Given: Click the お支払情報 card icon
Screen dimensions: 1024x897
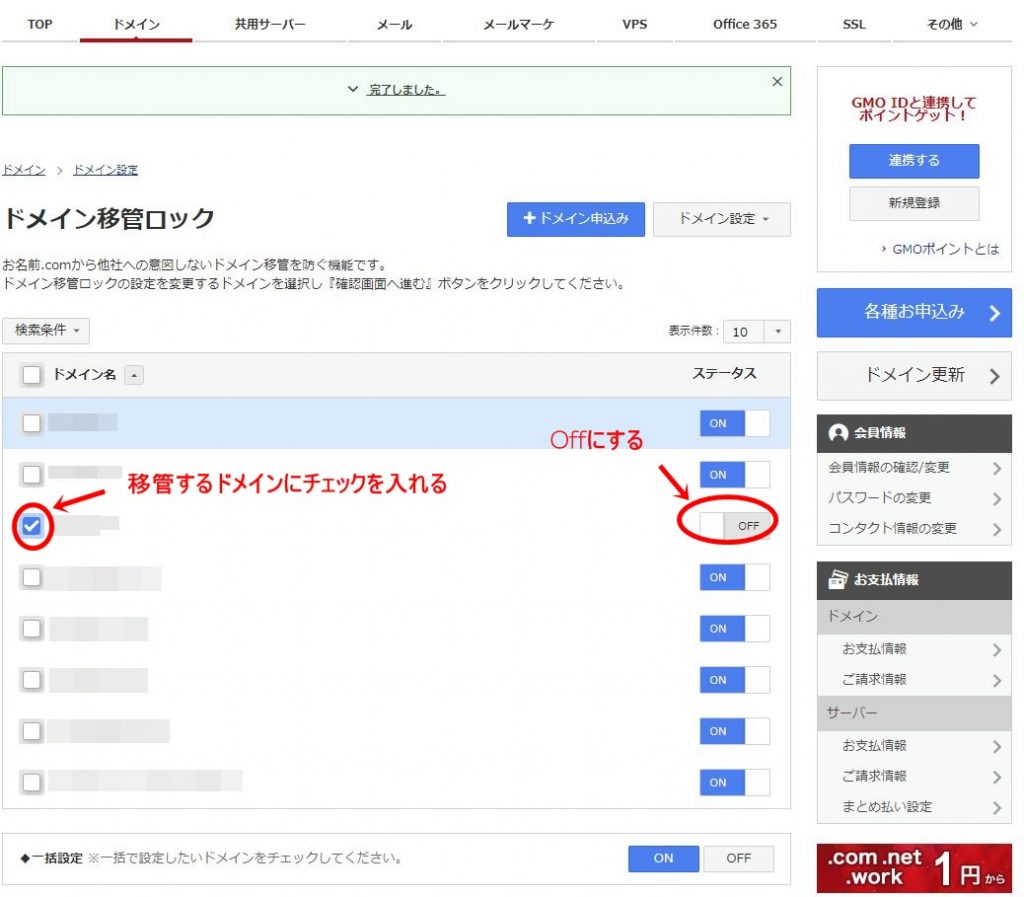Looking at the screenshot, I should point(838,580).
